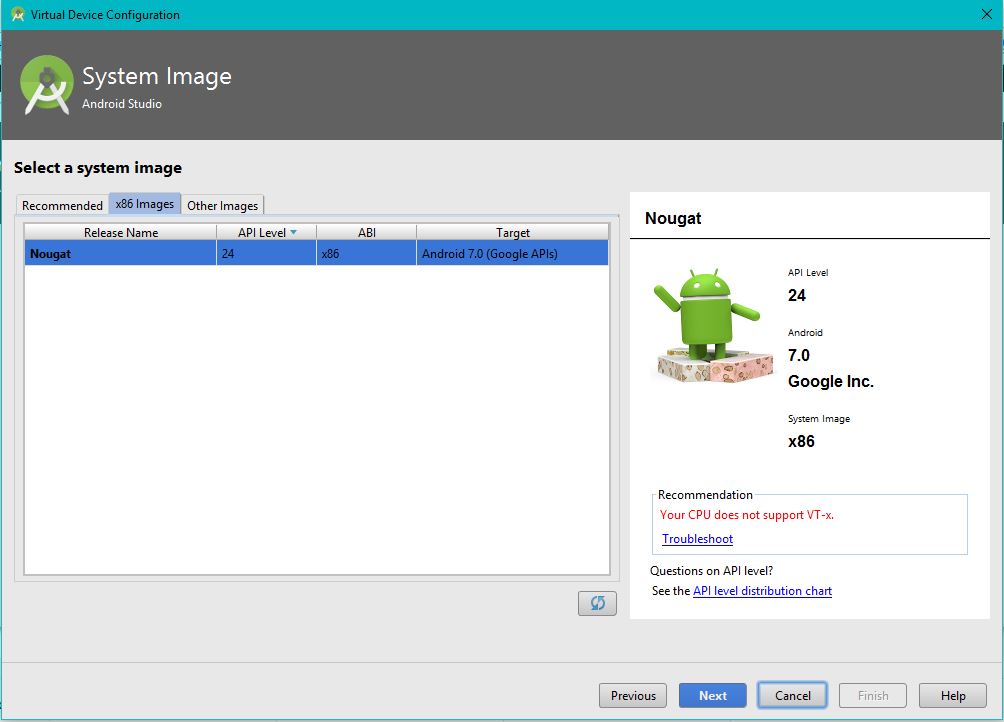1004x722 pixels.
Task: Click the refresh system images icon button
Action: pyautogui.click(x=597, y=603)
